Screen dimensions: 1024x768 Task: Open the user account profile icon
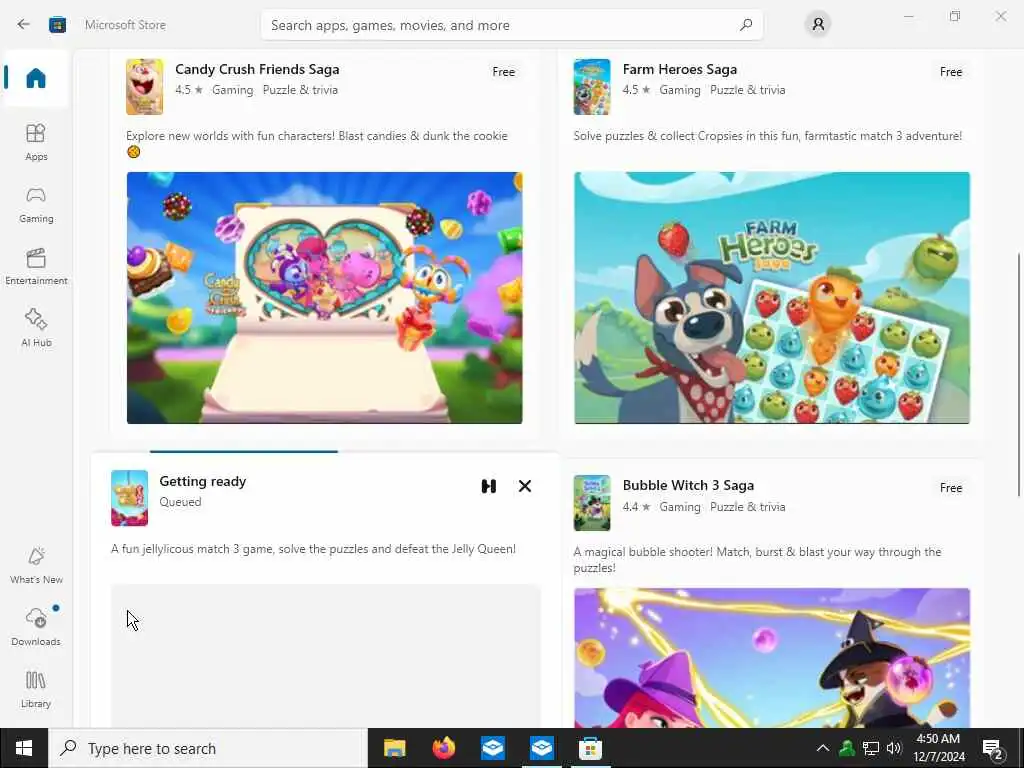click(818, 25)
